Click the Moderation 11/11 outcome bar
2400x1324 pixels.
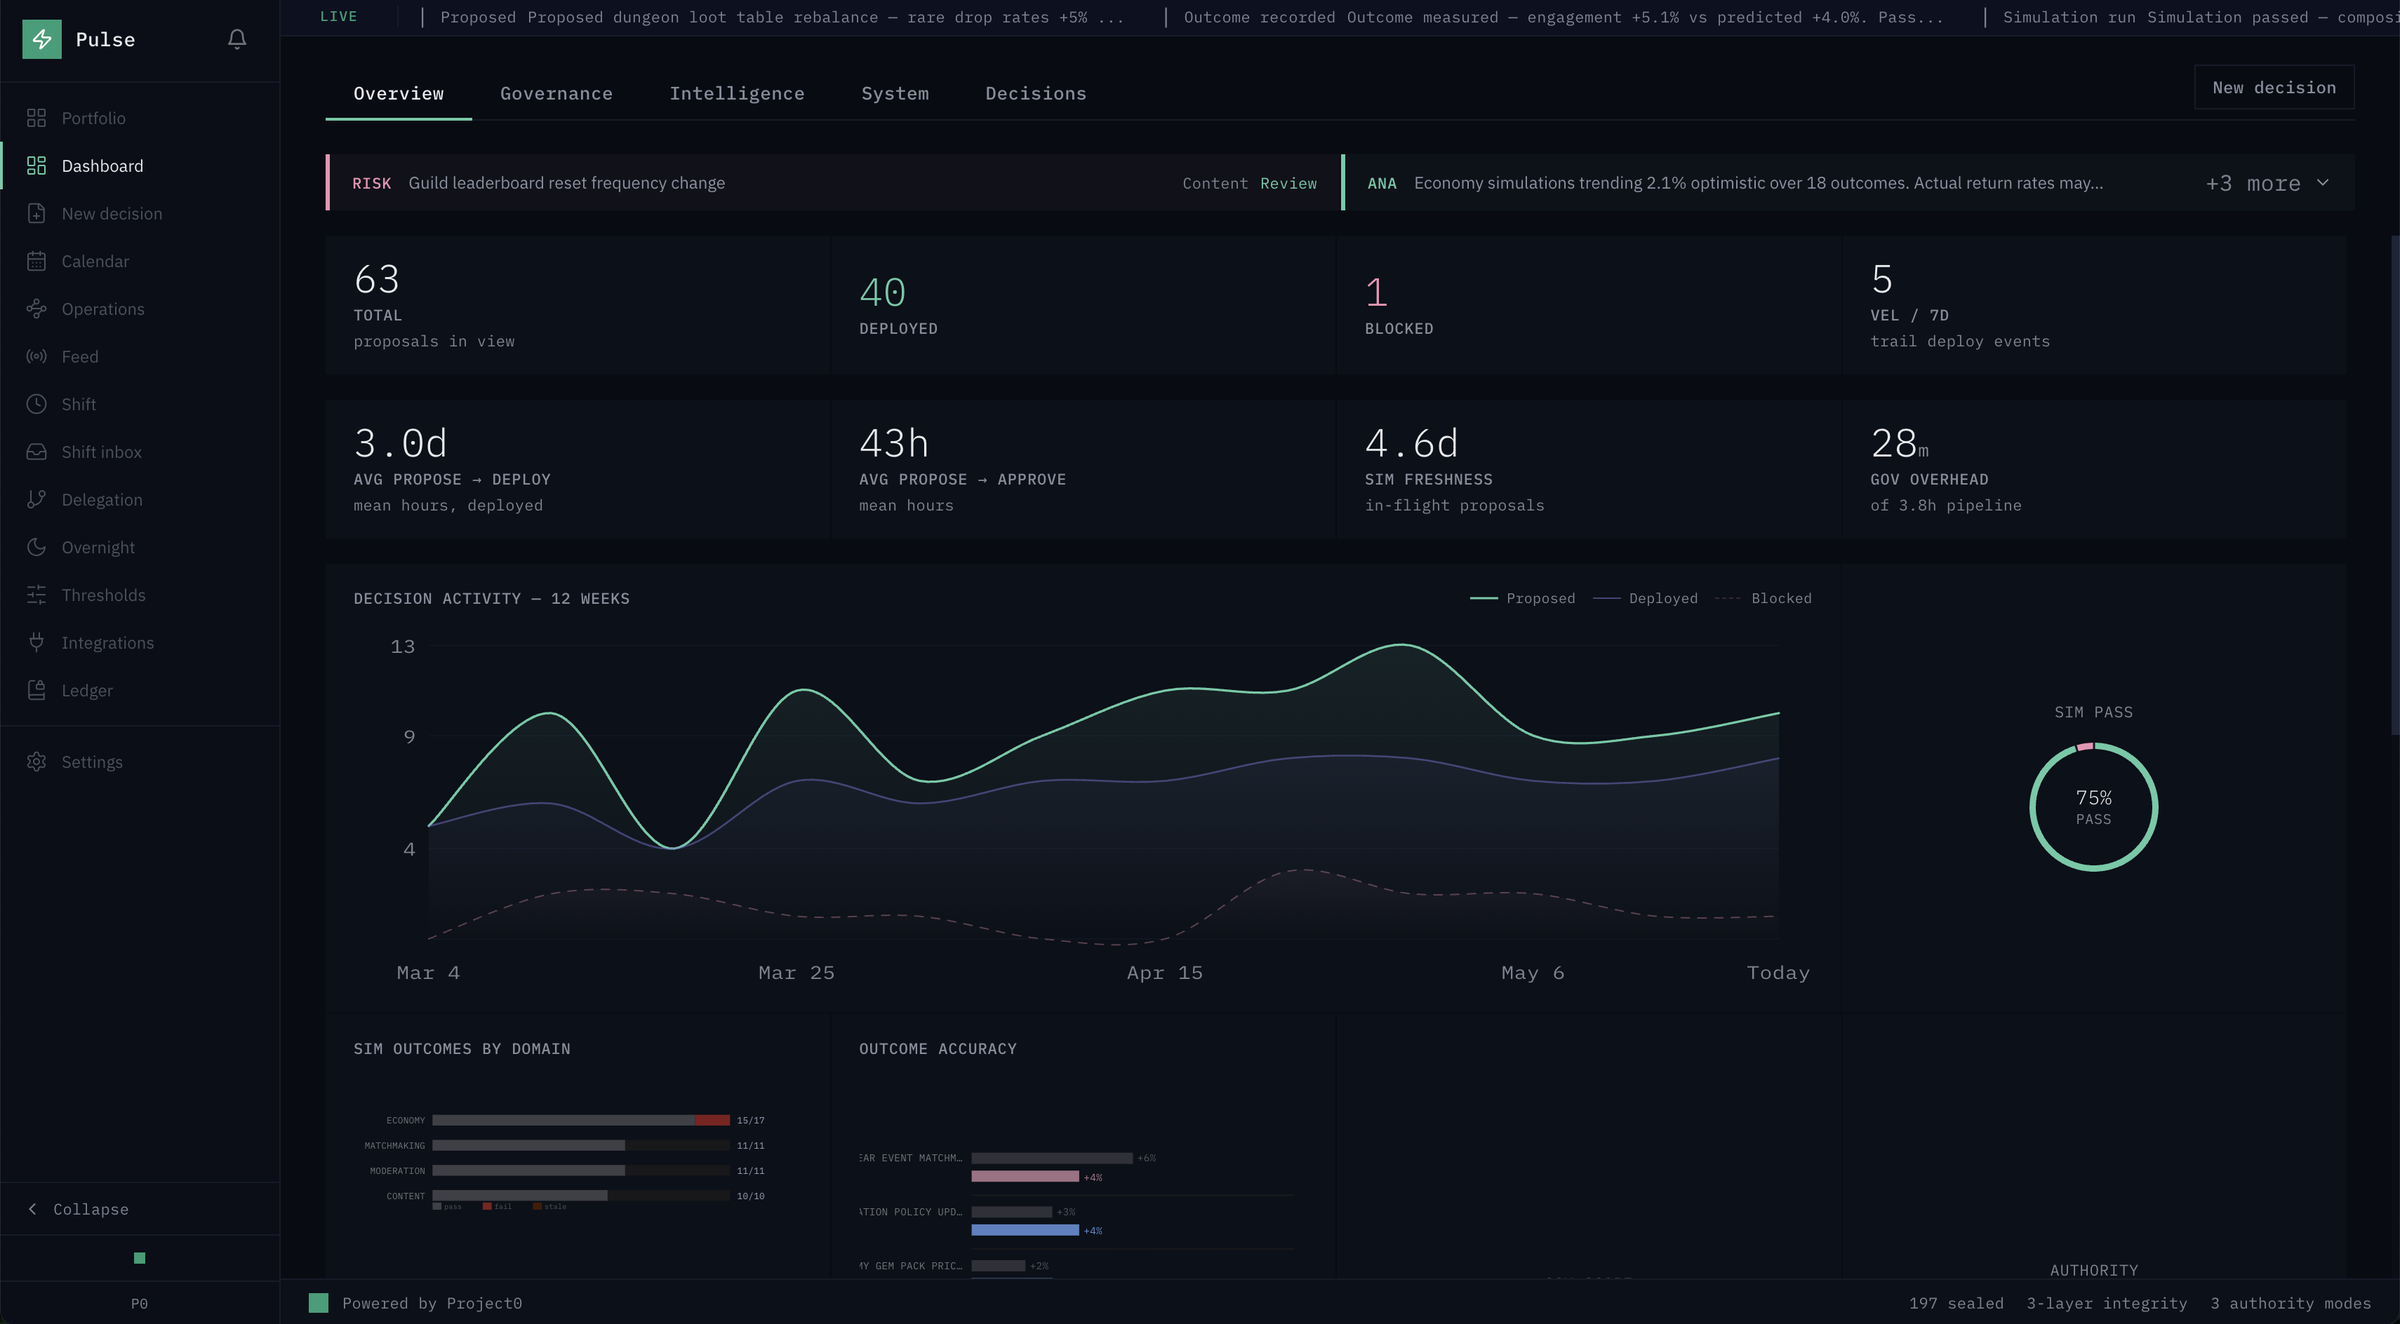[x=581, y=1170]
